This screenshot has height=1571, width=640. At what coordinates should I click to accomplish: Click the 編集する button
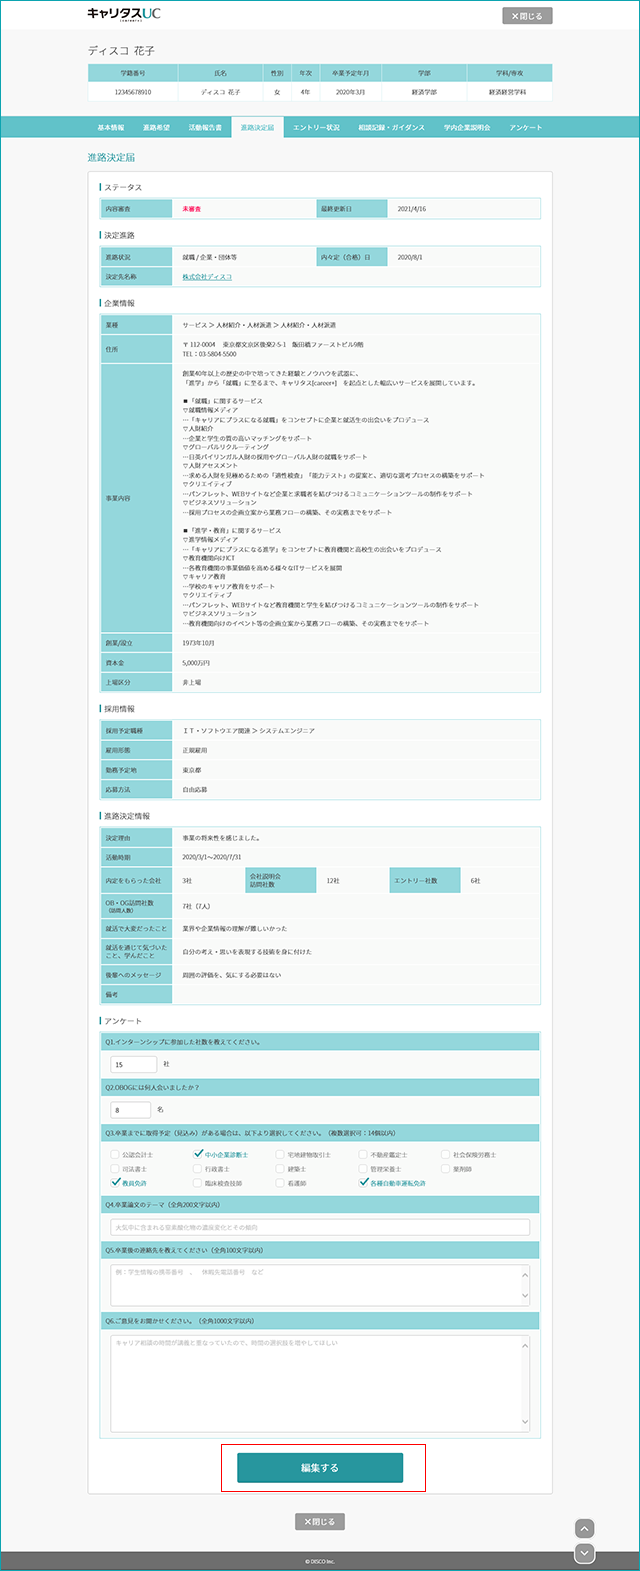pos(320,1468)
